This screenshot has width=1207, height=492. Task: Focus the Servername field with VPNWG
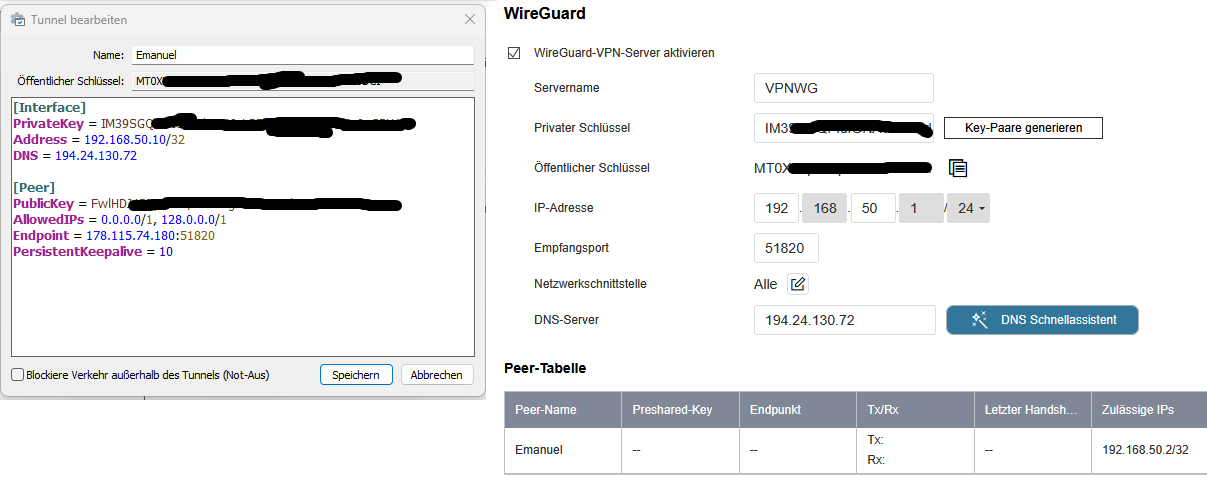[x=843, y=88]
